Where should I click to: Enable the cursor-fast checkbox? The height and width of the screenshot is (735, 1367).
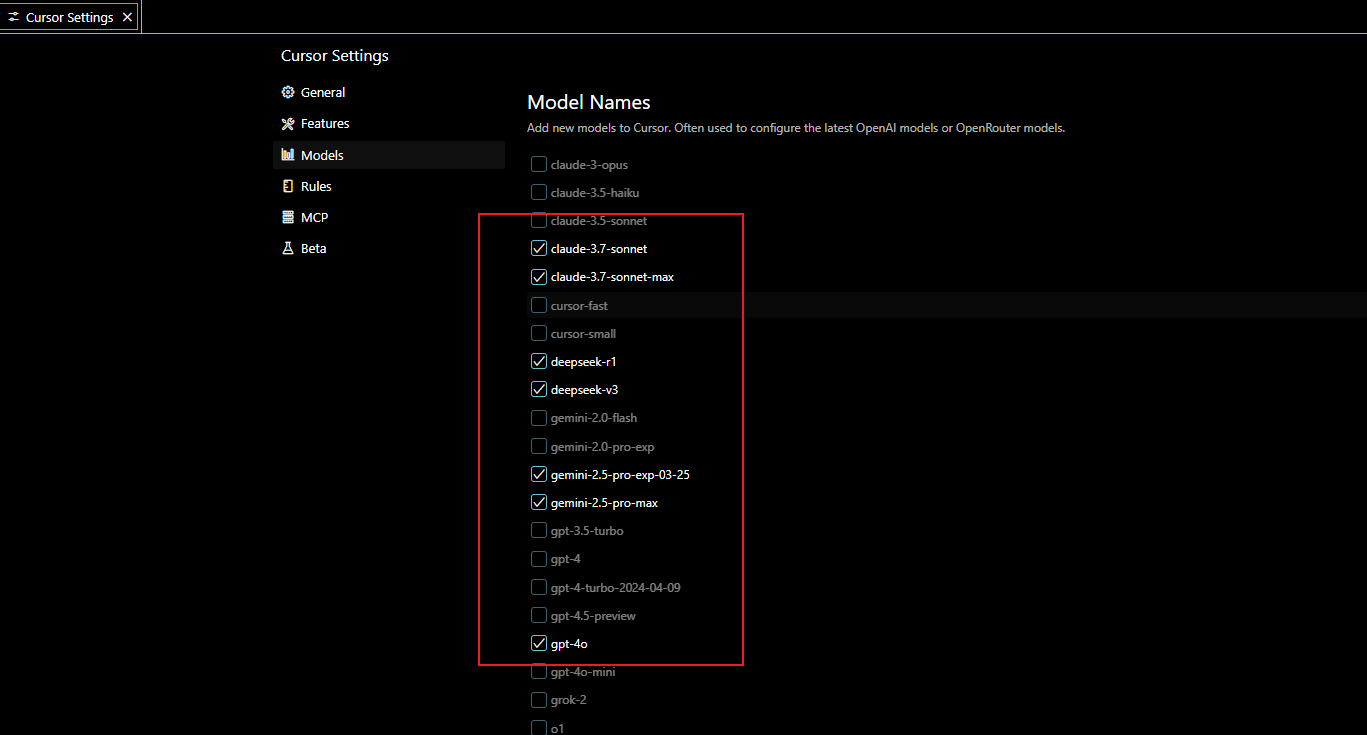tap(539, 305)
